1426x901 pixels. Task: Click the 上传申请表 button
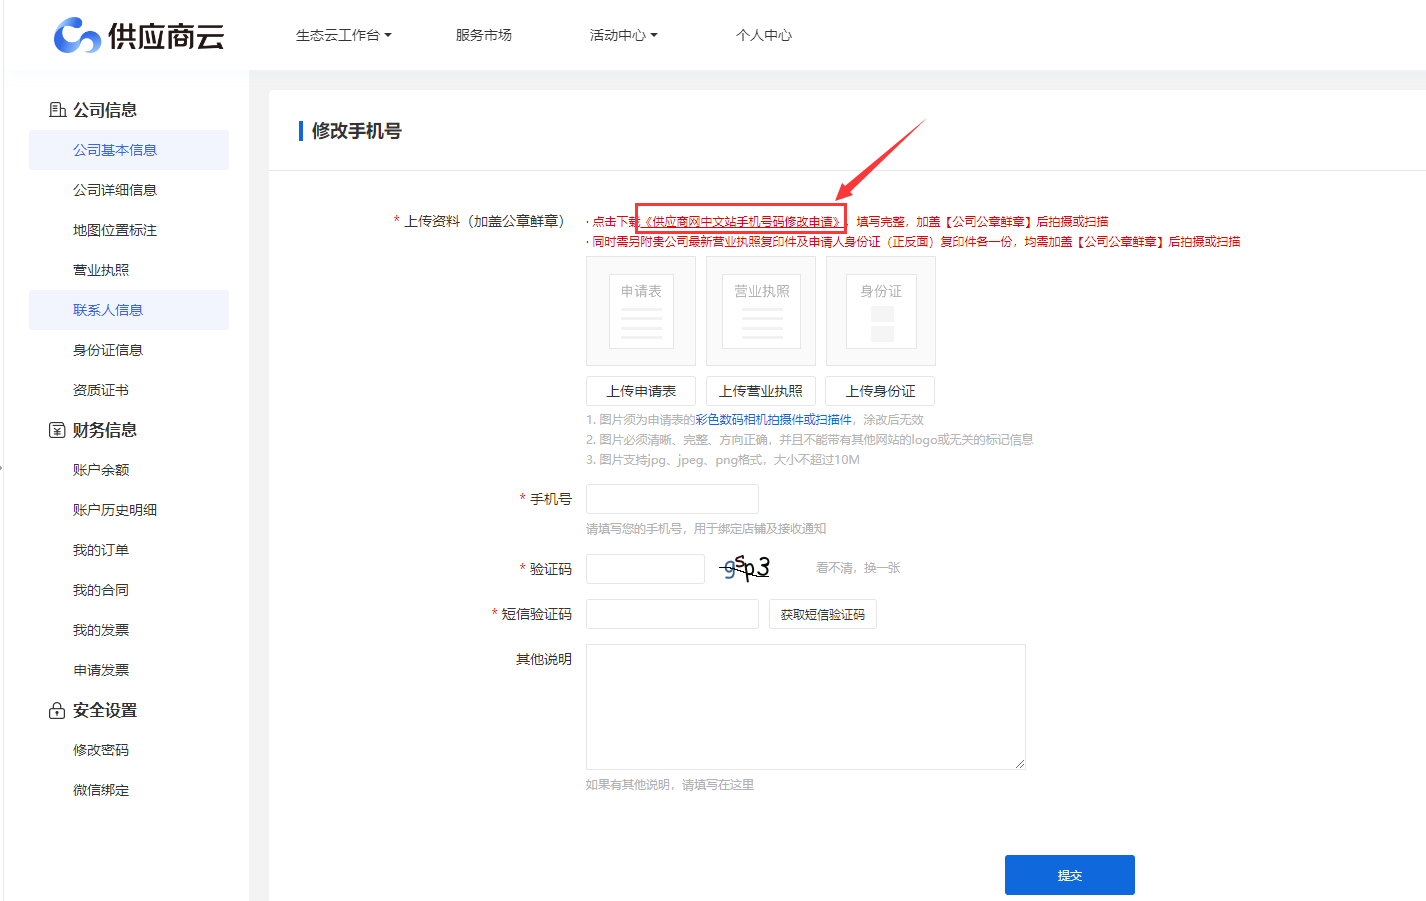click(641, 391)
